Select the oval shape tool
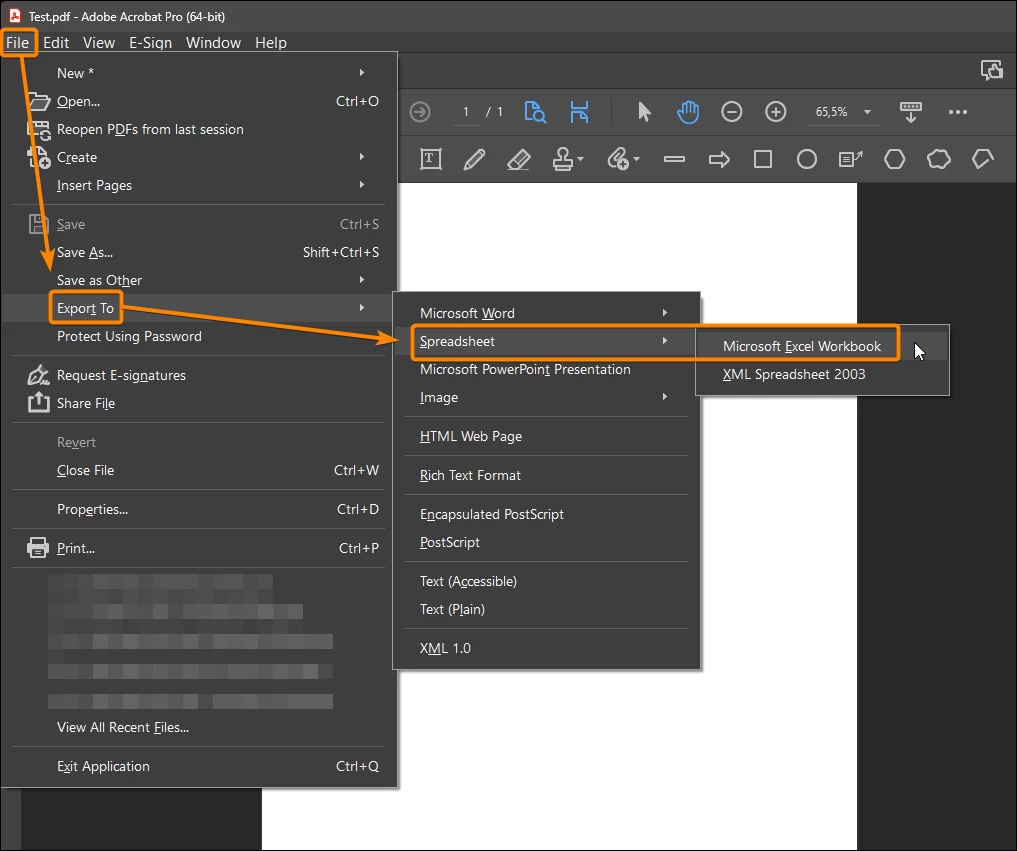 point(807,159)
